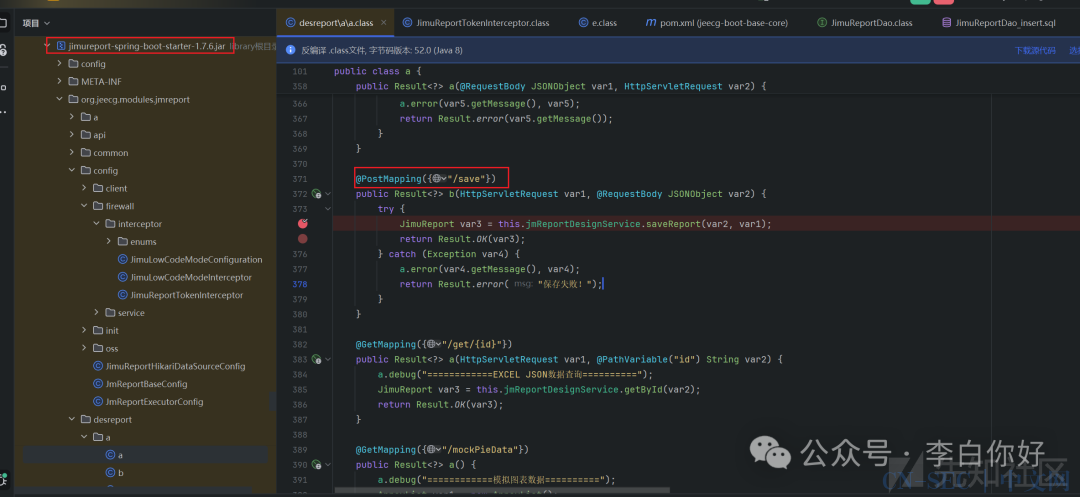Click the endpoint gutter icon on line 383
The height and width of the screenshot is (497, 1080).
(x=316, y=359)
